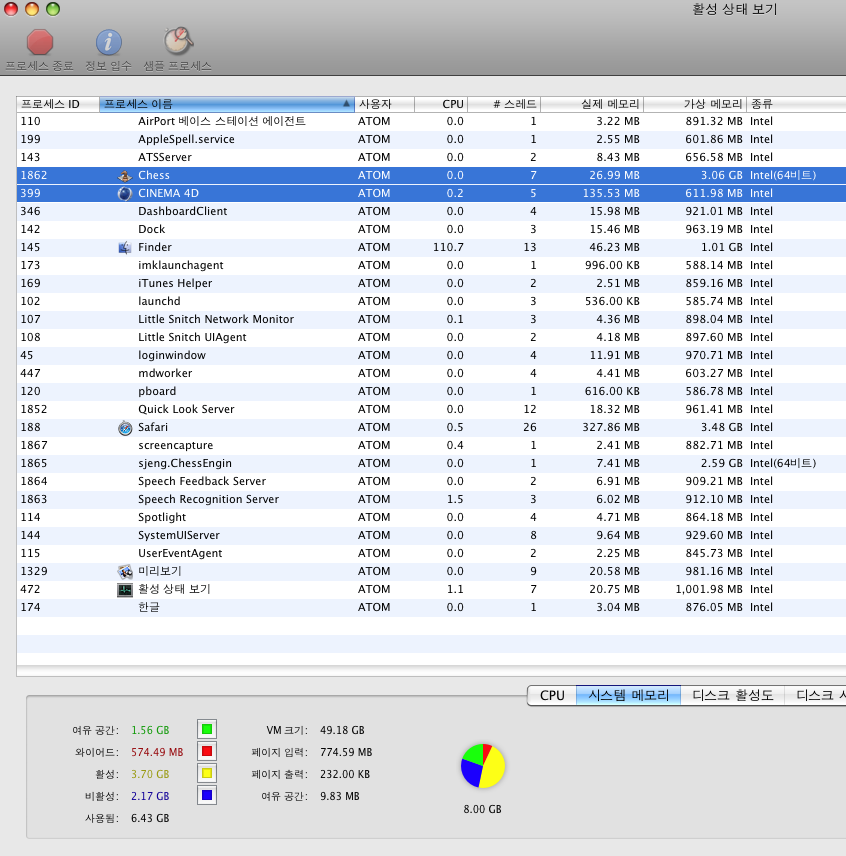Sort by 종류 column header
The height and width of the screenshot is (856, 846).
[796, 104]
